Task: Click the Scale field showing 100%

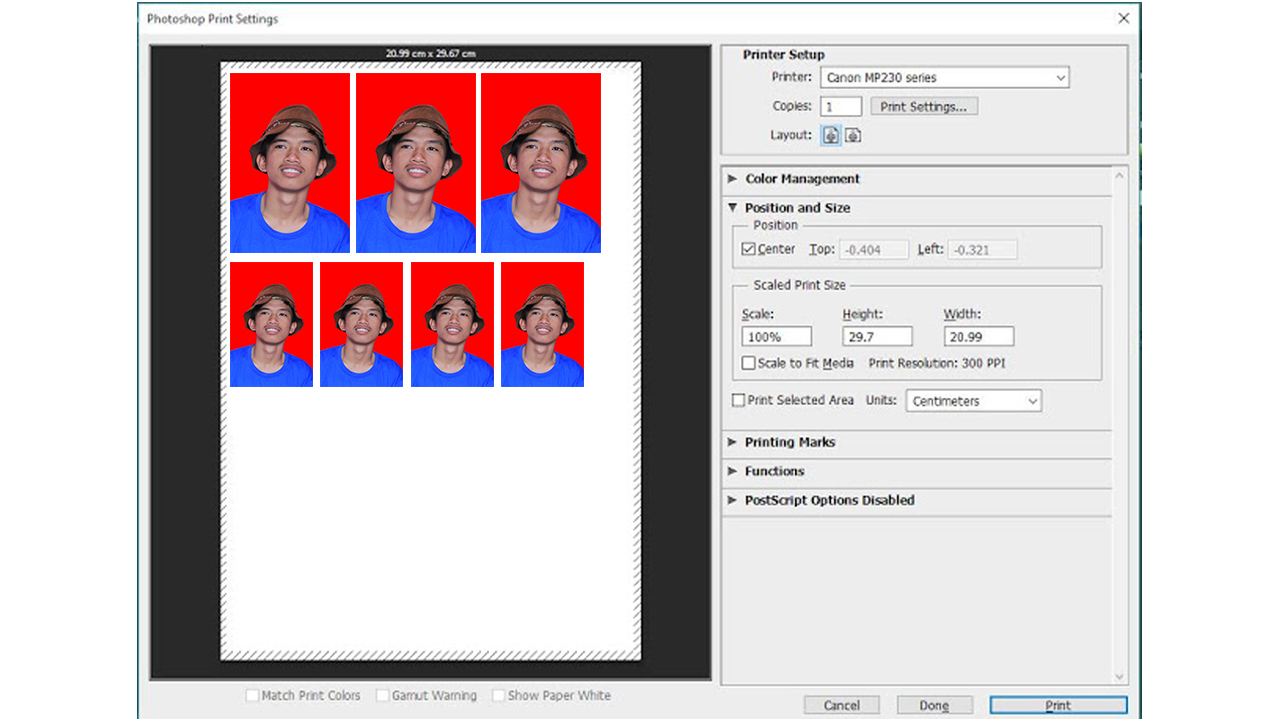Action: click(777, 337)
